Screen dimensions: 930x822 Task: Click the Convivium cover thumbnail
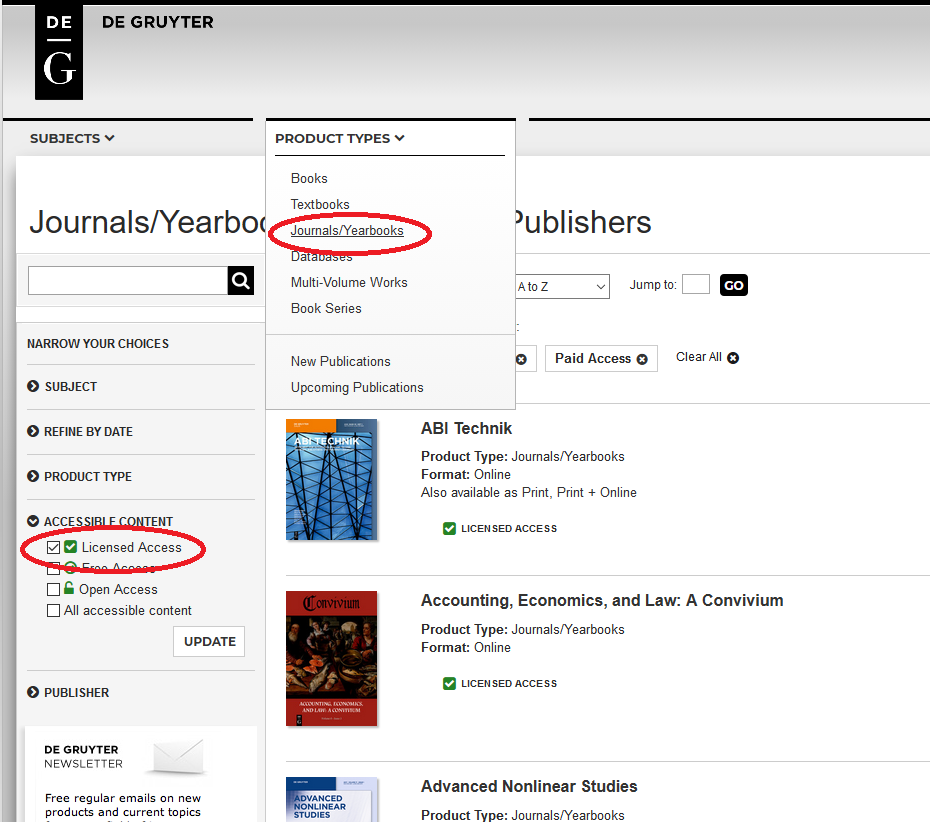point(332,658)
